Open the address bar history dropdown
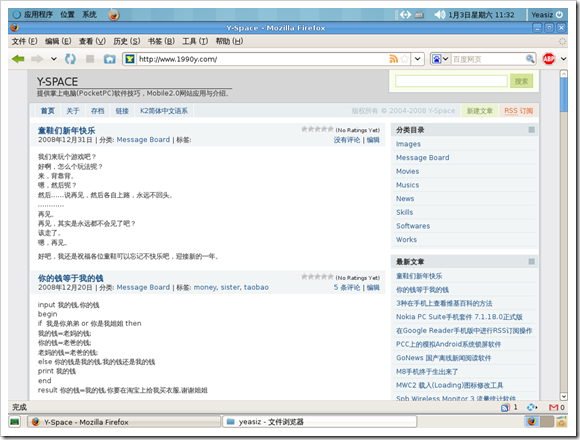The height and width of the screenshot is (440, 580). point(418,59)
